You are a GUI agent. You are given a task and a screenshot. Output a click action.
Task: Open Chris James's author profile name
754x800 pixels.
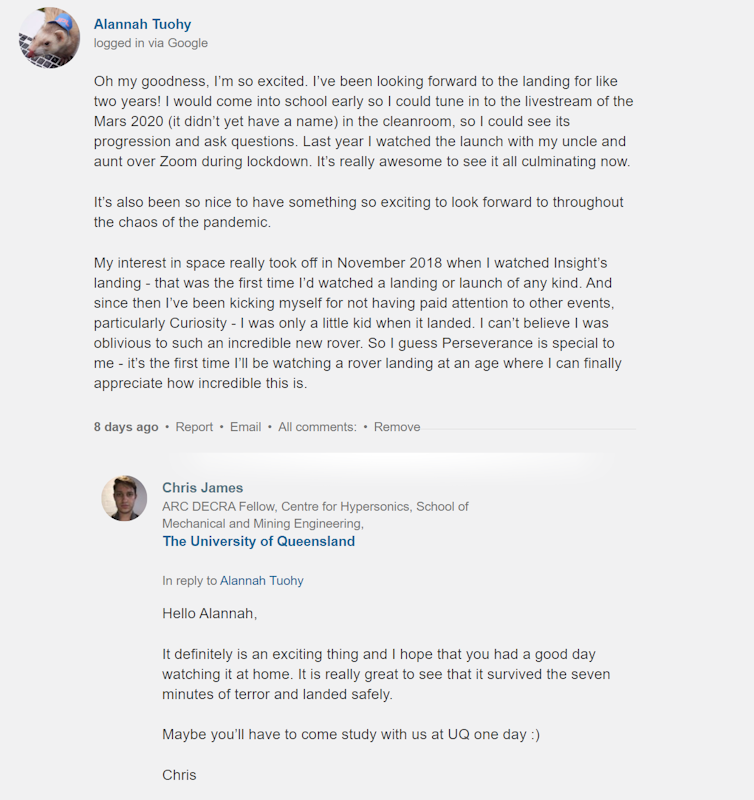203,488
